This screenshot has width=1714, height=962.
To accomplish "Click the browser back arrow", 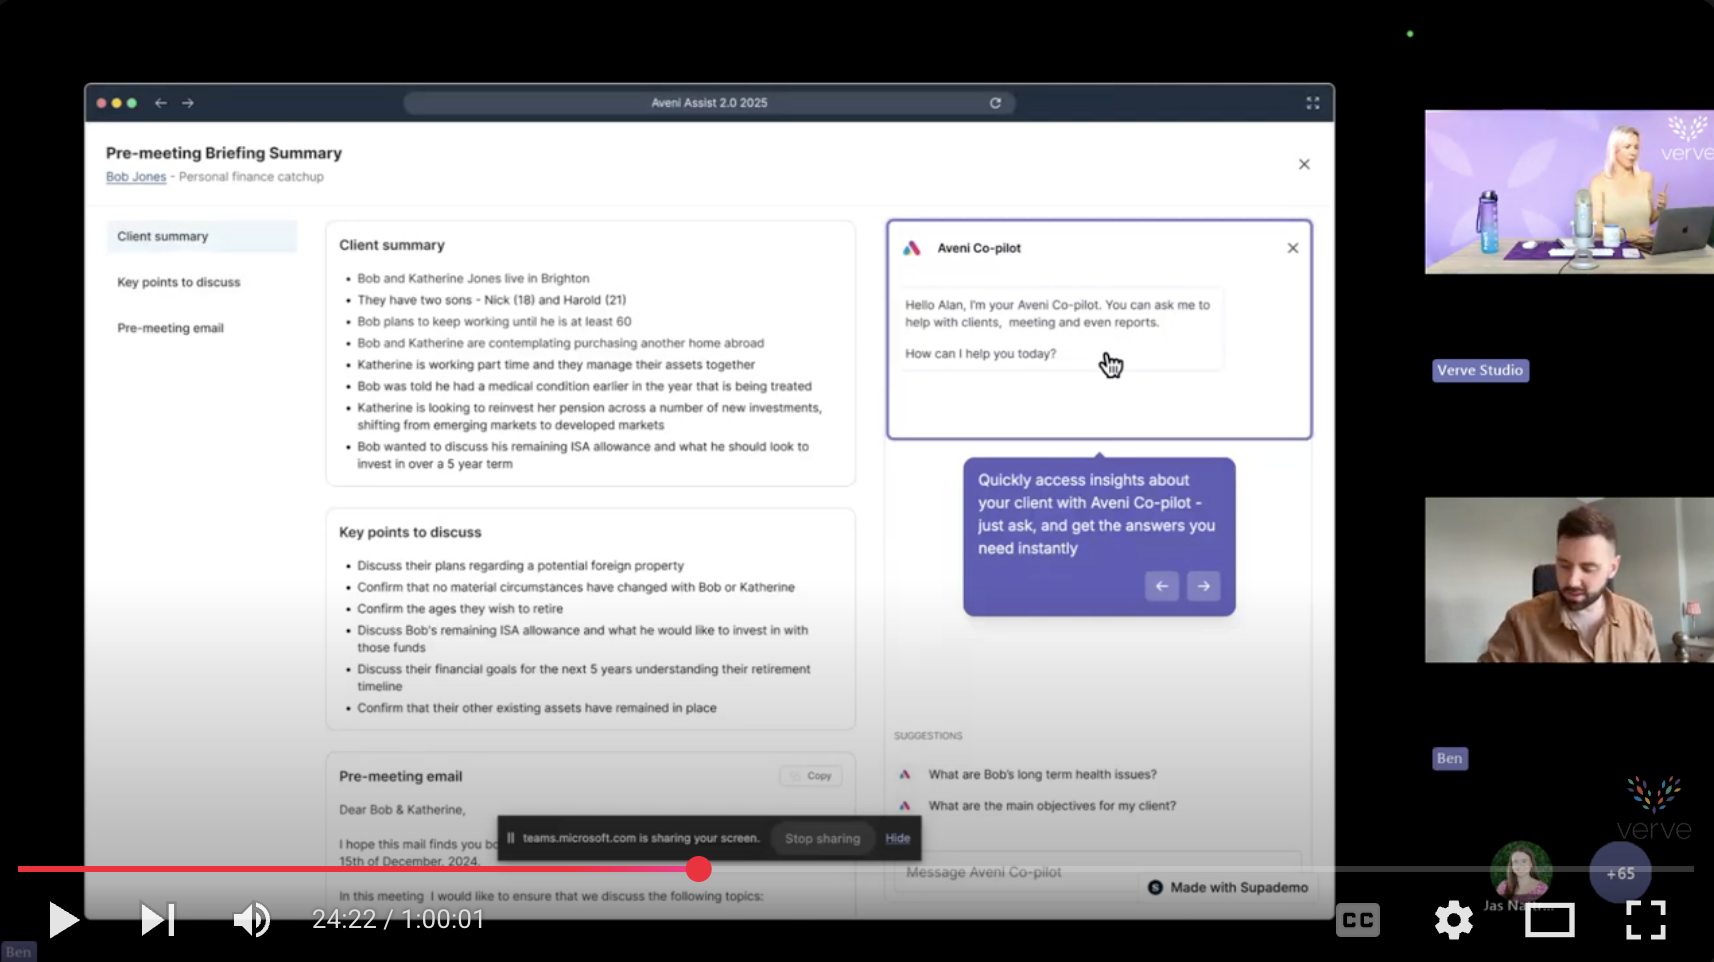I will click(160, 103).
